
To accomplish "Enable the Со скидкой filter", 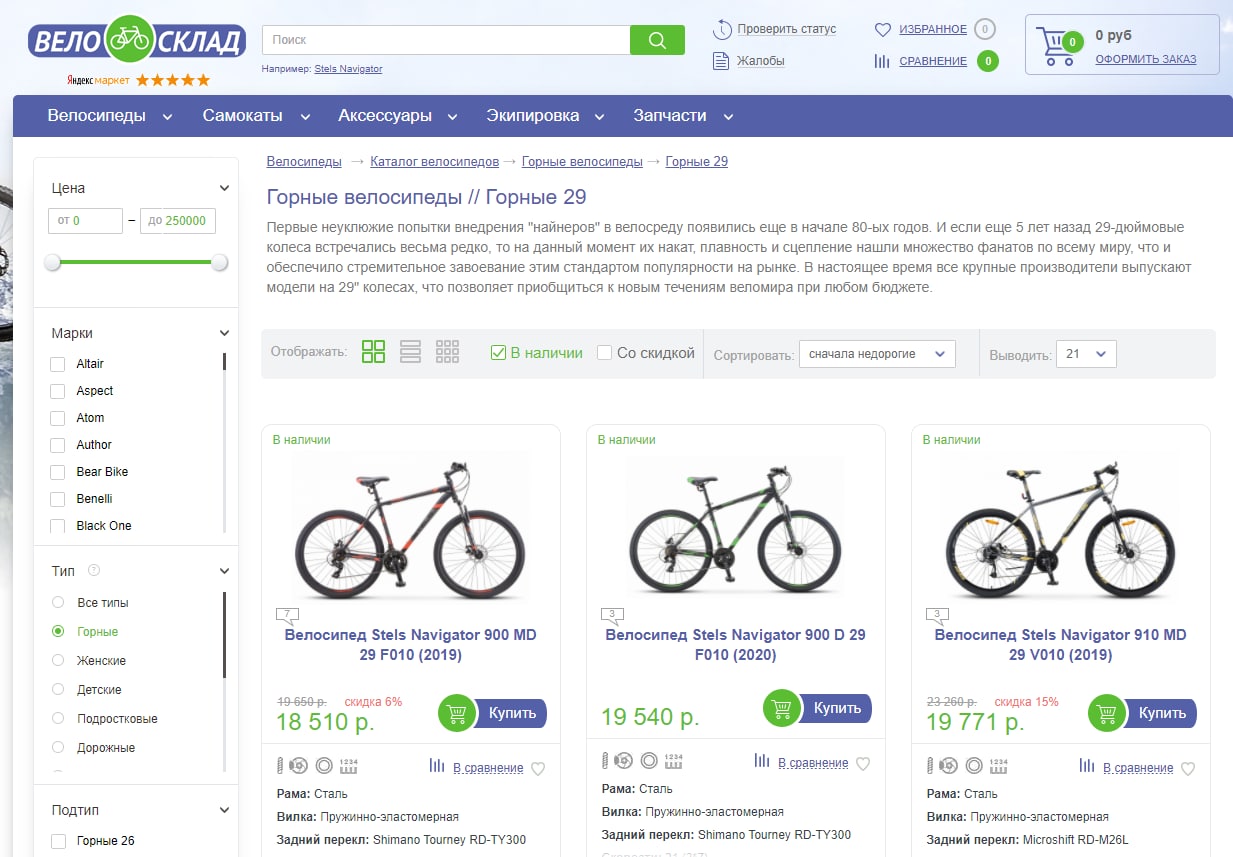I will 604,352.
